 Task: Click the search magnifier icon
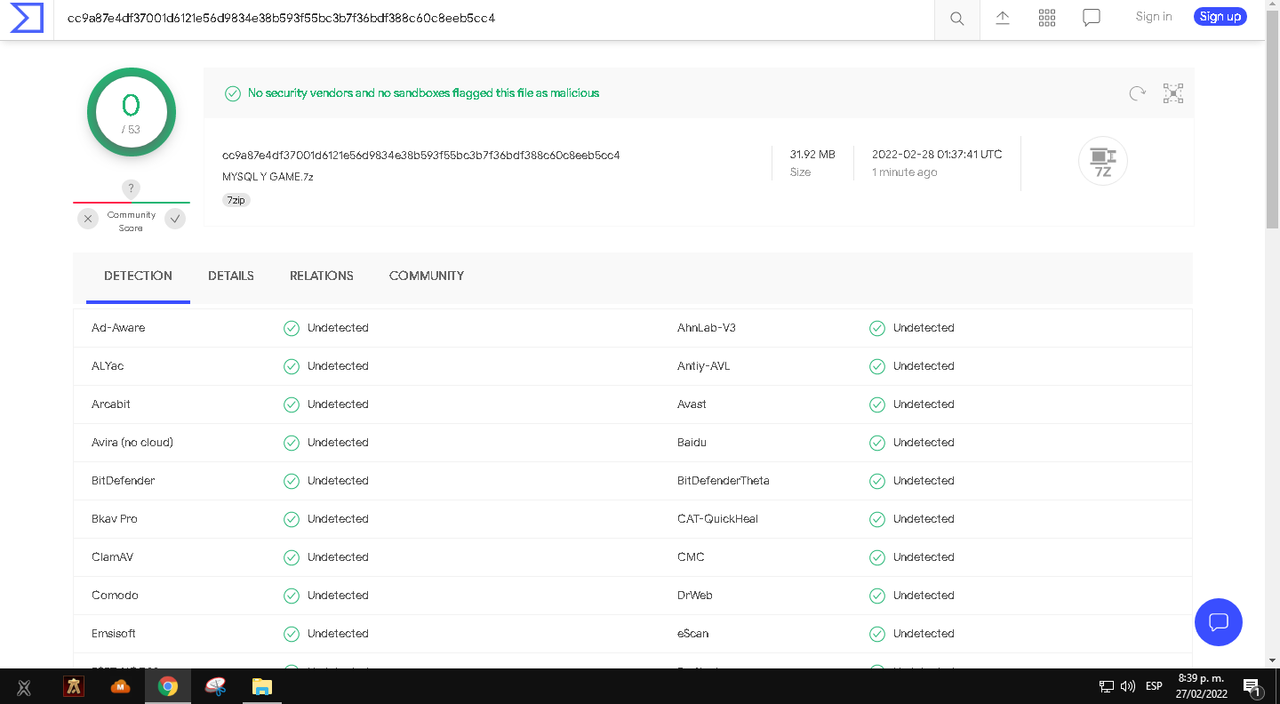click(957, 18)
